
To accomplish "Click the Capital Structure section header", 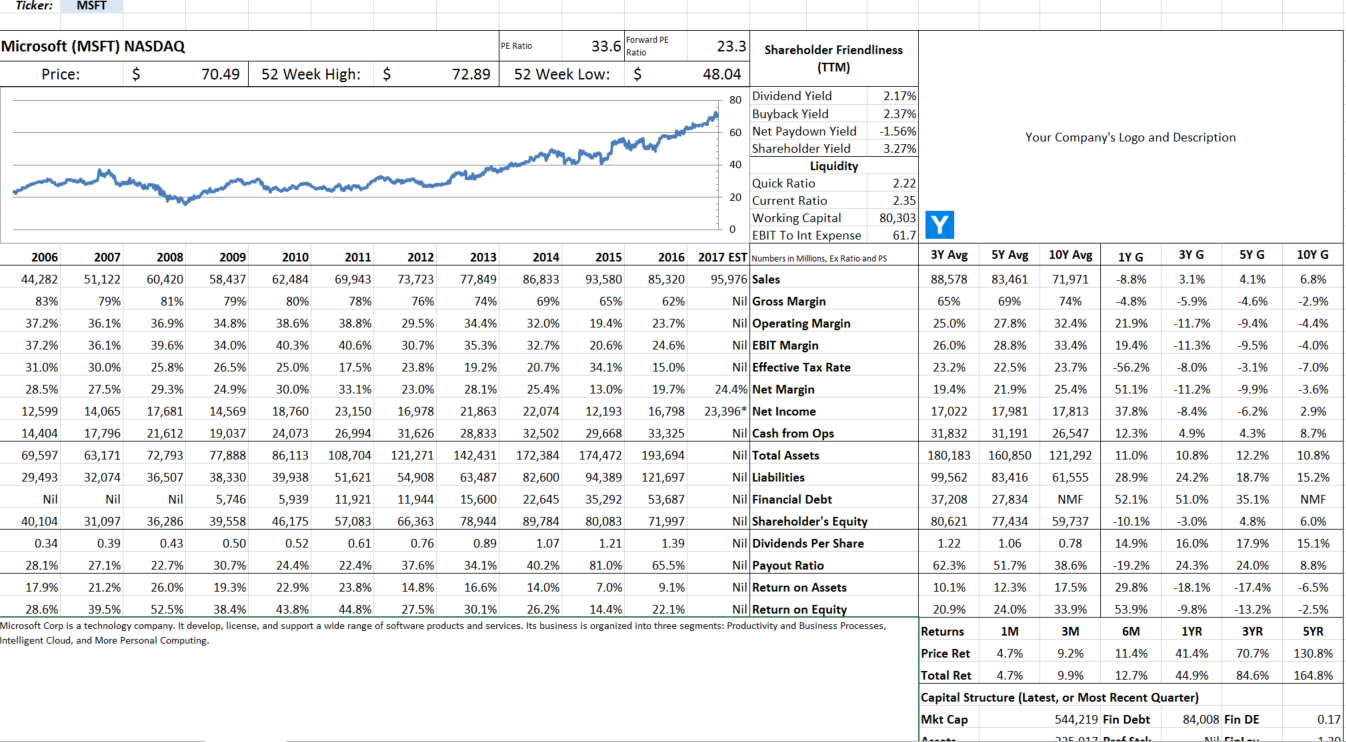I will (1059, 698).
